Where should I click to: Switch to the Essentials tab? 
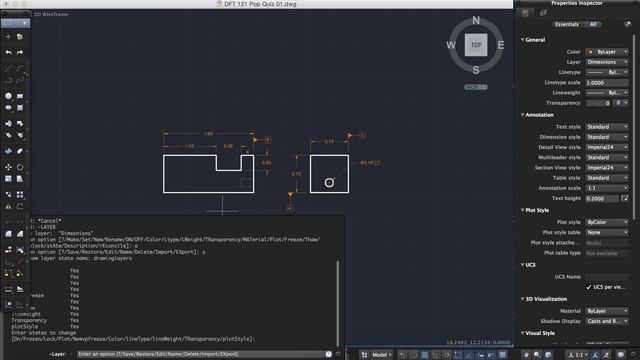click(567, 24)
